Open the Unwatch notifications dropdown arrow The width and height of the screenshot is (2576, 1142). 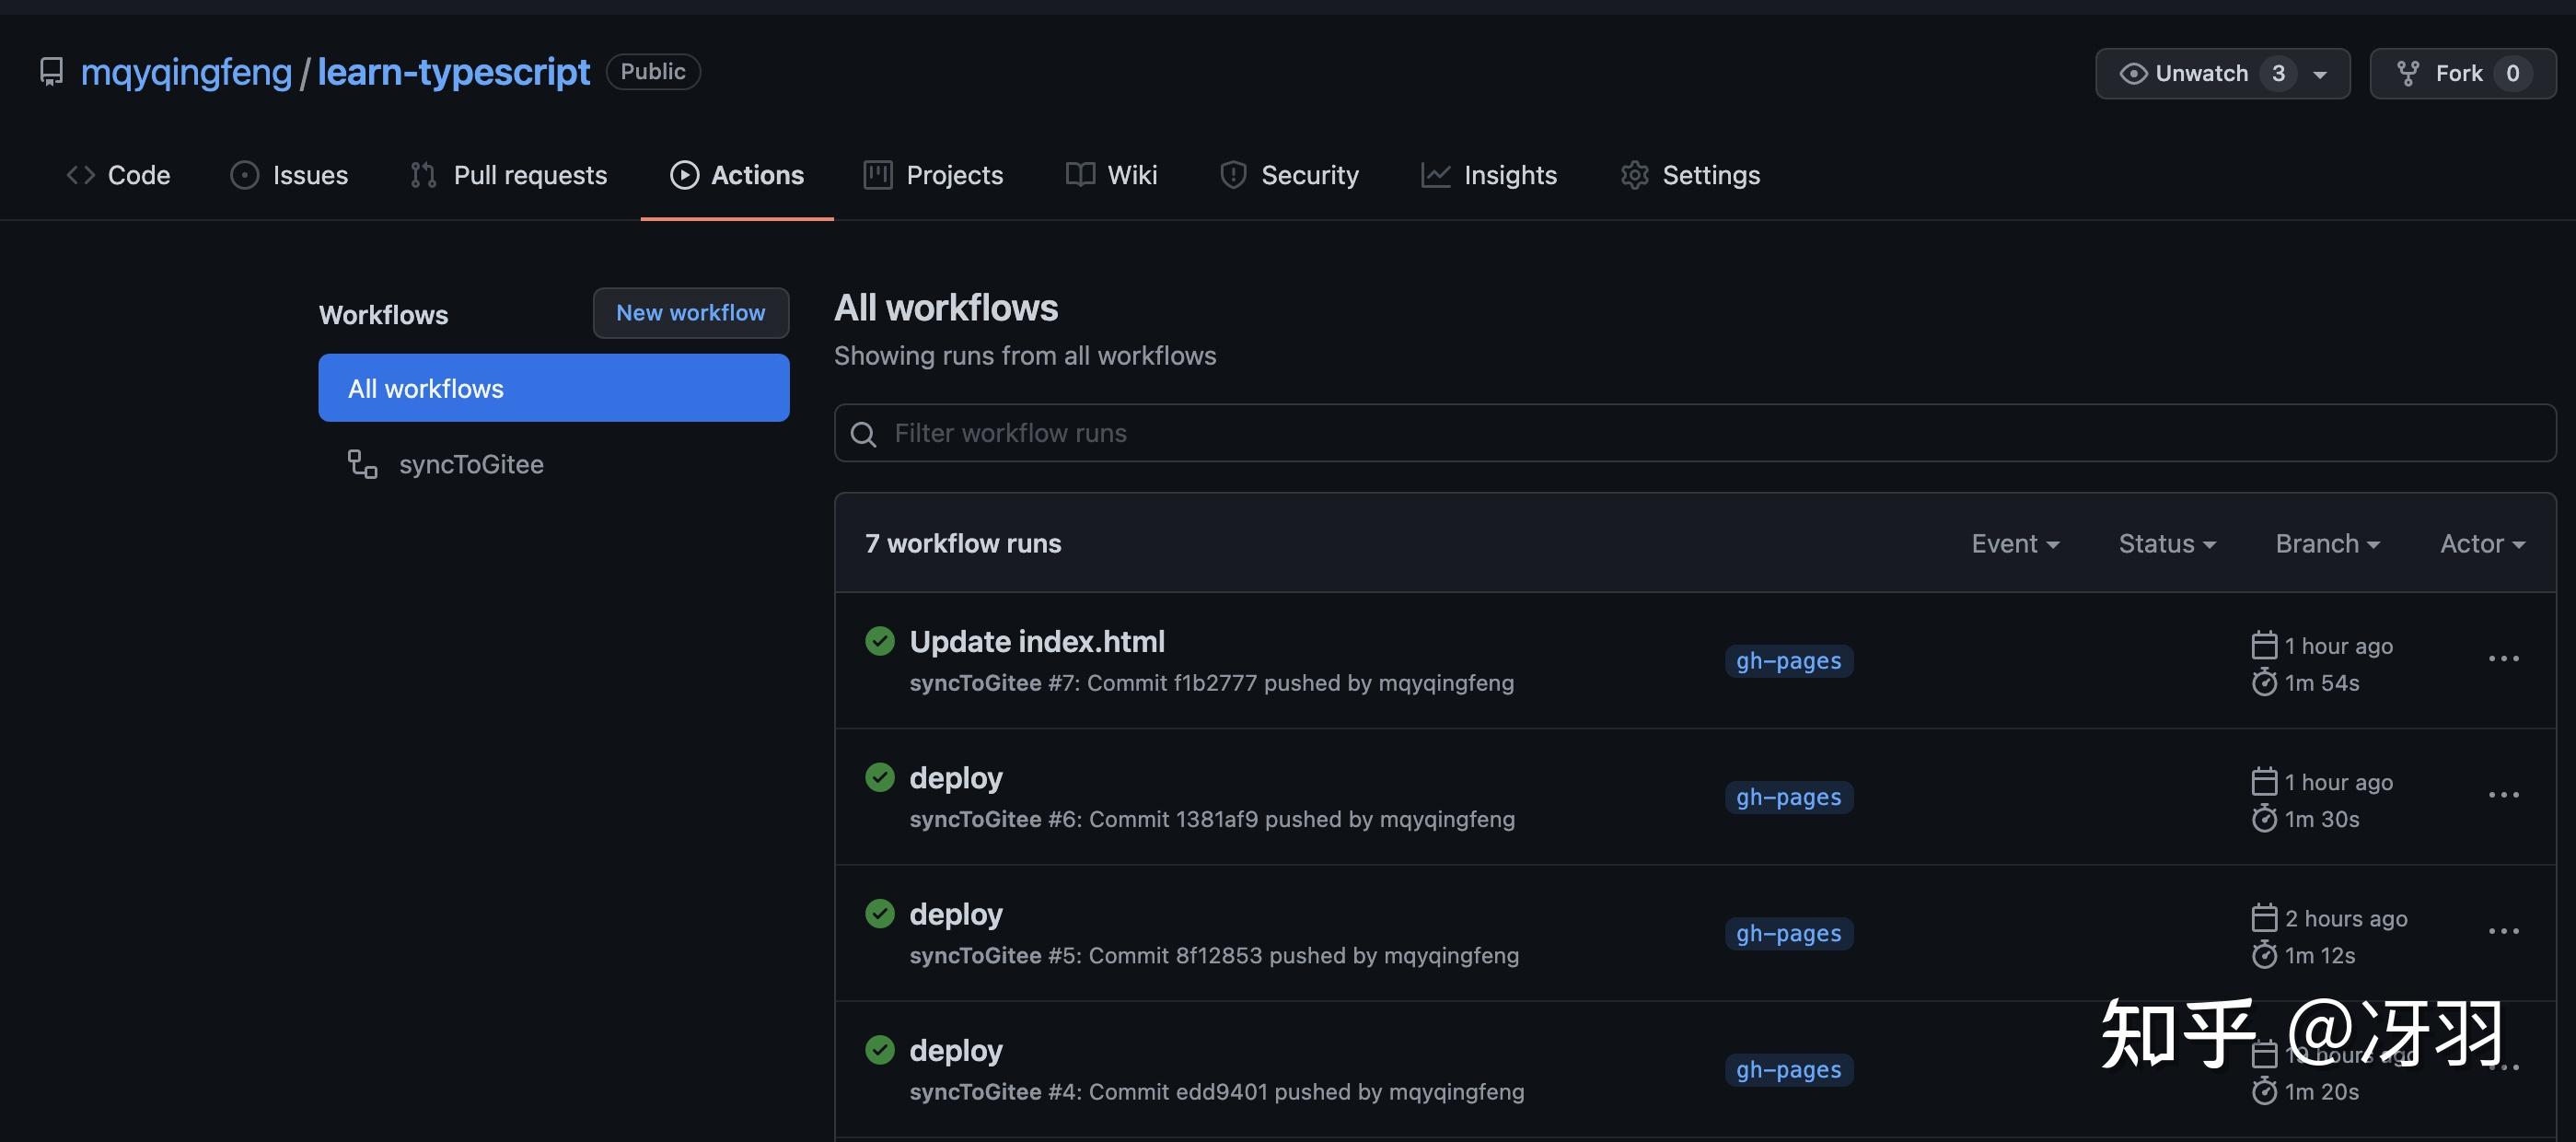[x=2320, y=74]
